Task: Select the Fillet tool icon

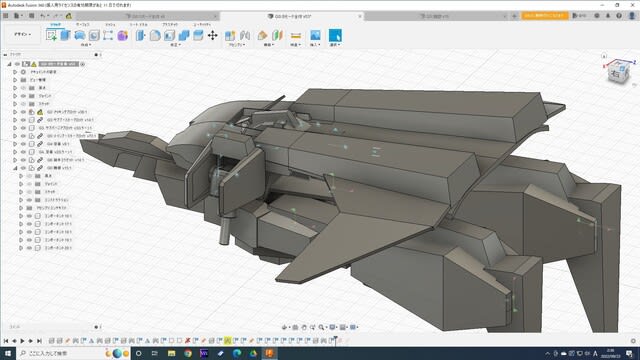Action: tap(155, 36)
